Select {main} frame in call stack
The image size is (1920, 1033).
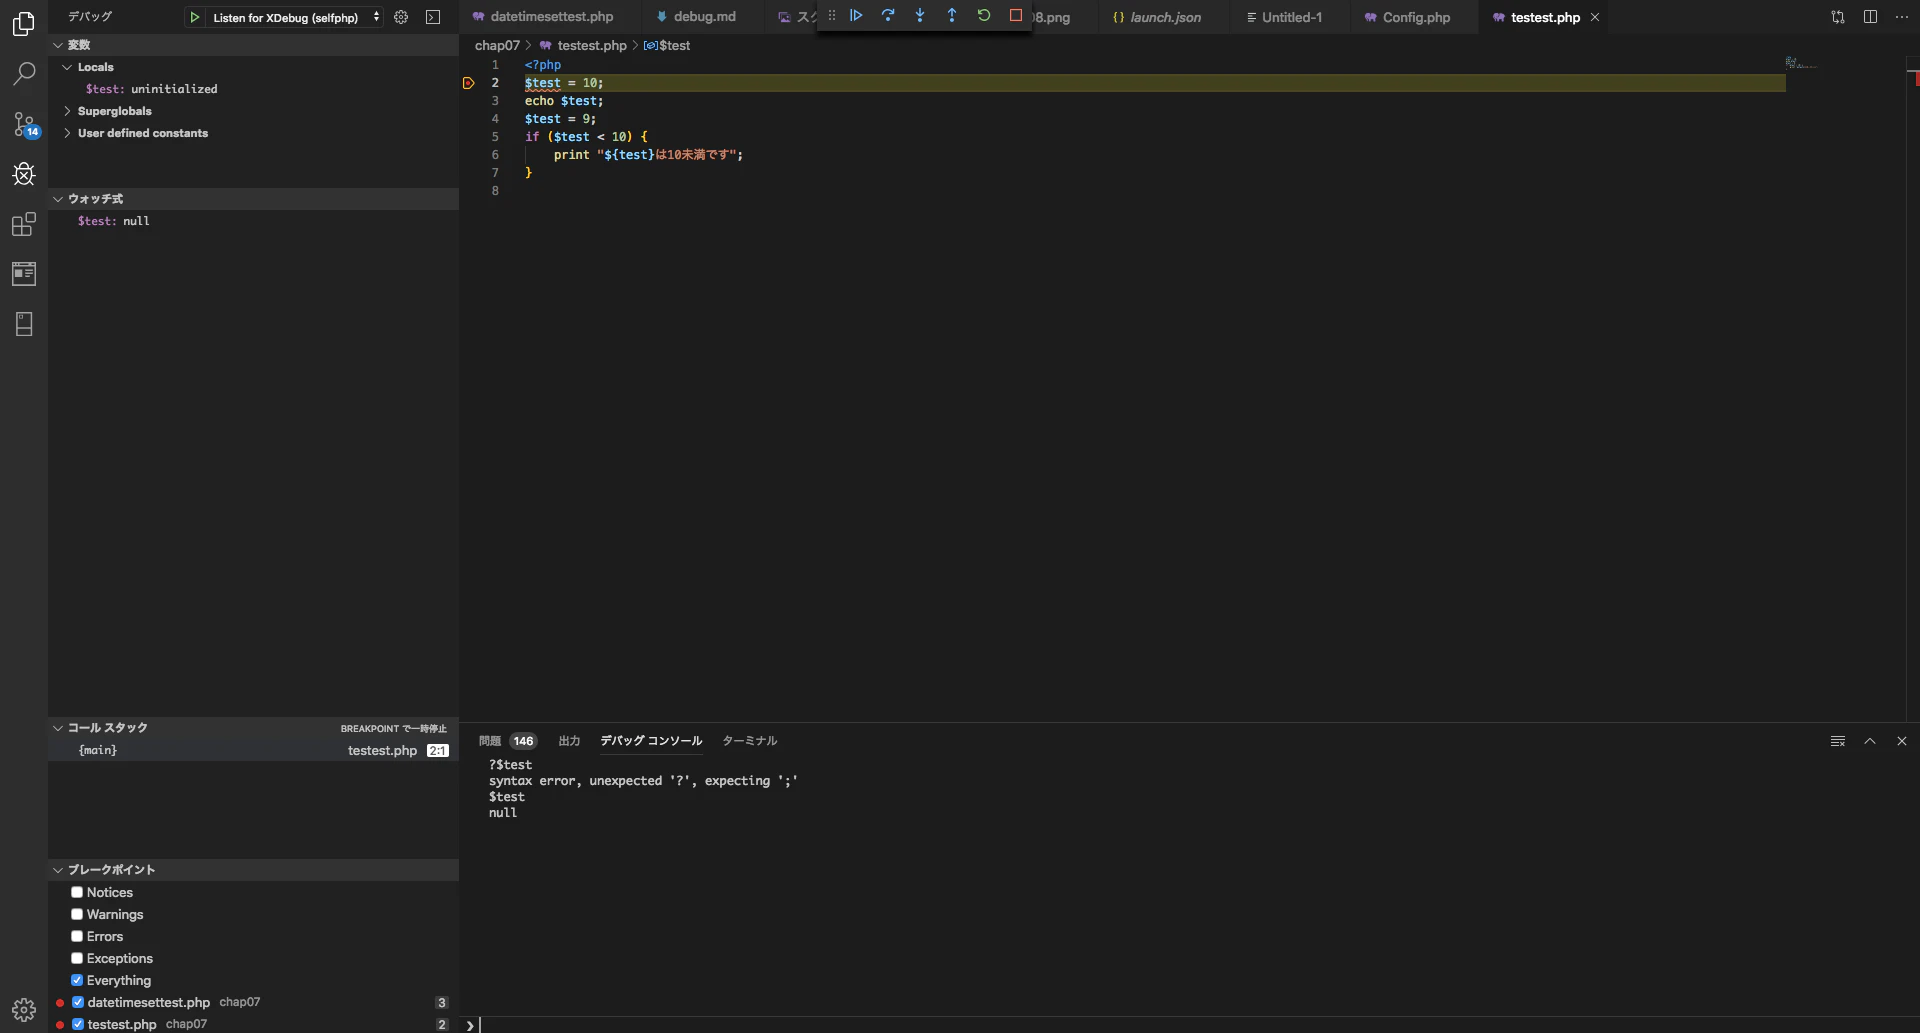click(253, 750)
